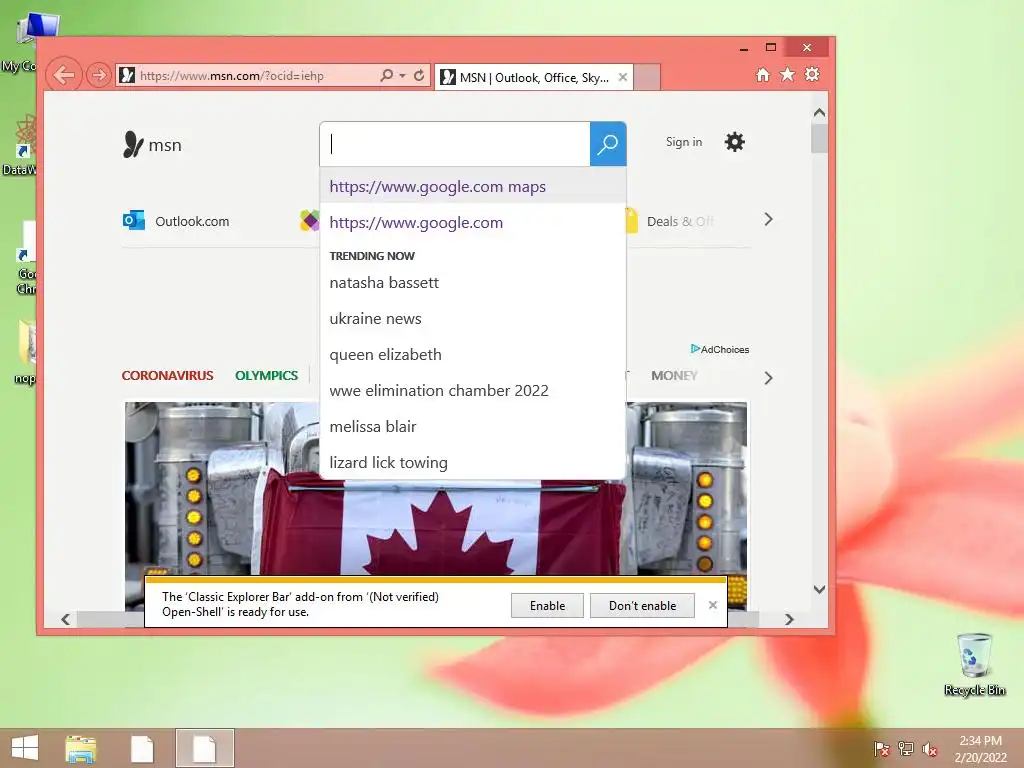Click the Outlook icon in shortcuts row

coord(134,221)
